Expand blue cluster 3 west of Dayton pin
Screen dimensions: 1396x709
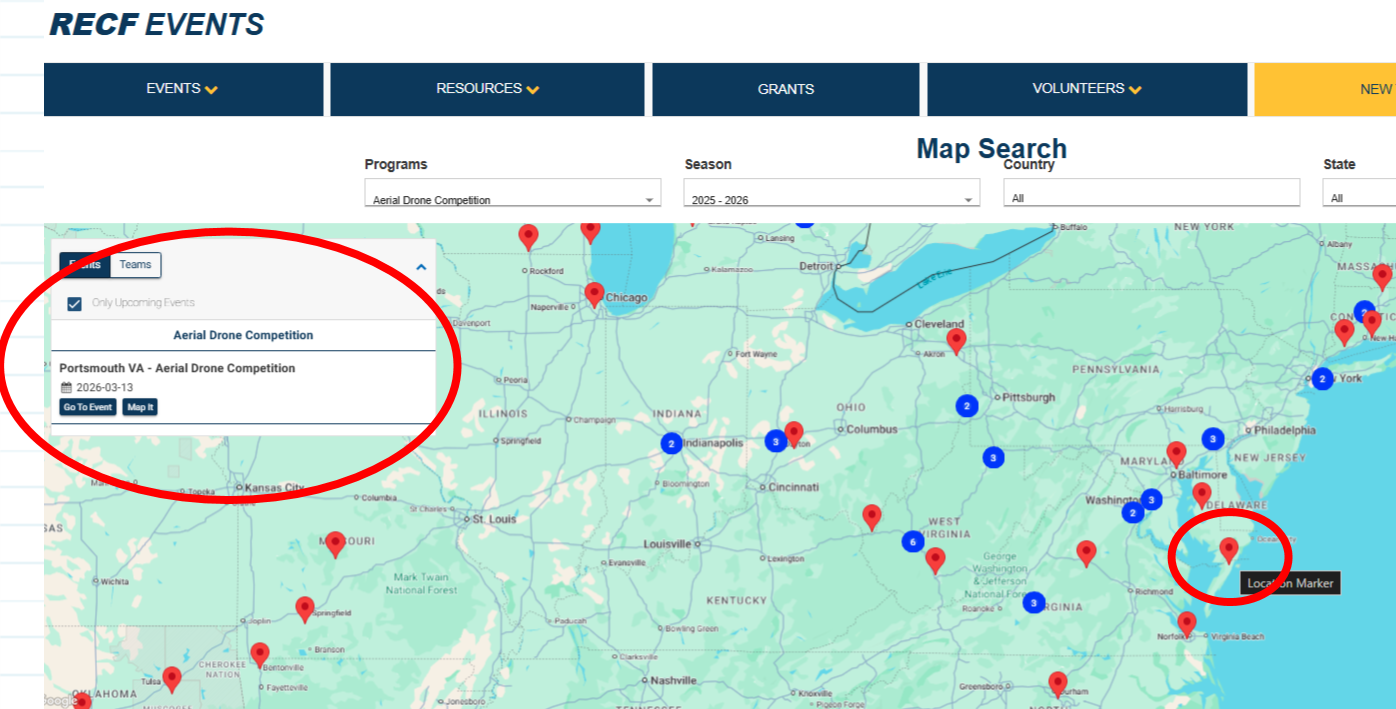click(775, 440)
